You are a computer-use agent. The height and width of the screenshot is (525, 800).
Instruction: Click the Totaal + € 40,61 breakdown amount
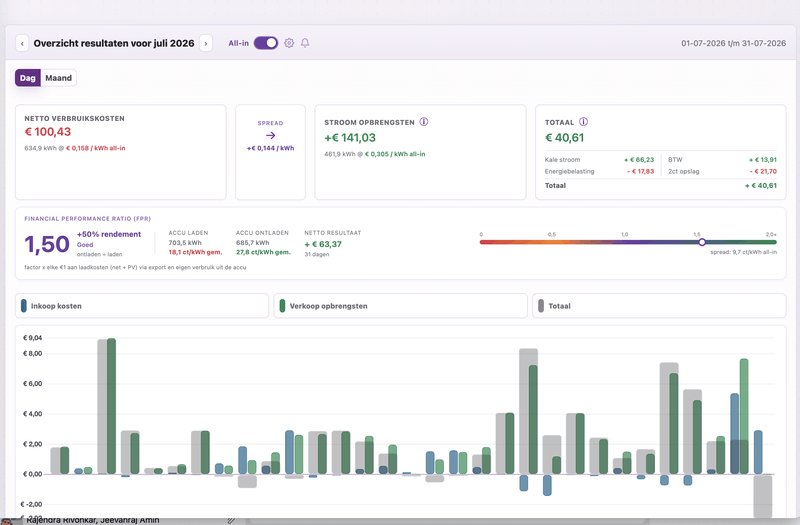761,186
